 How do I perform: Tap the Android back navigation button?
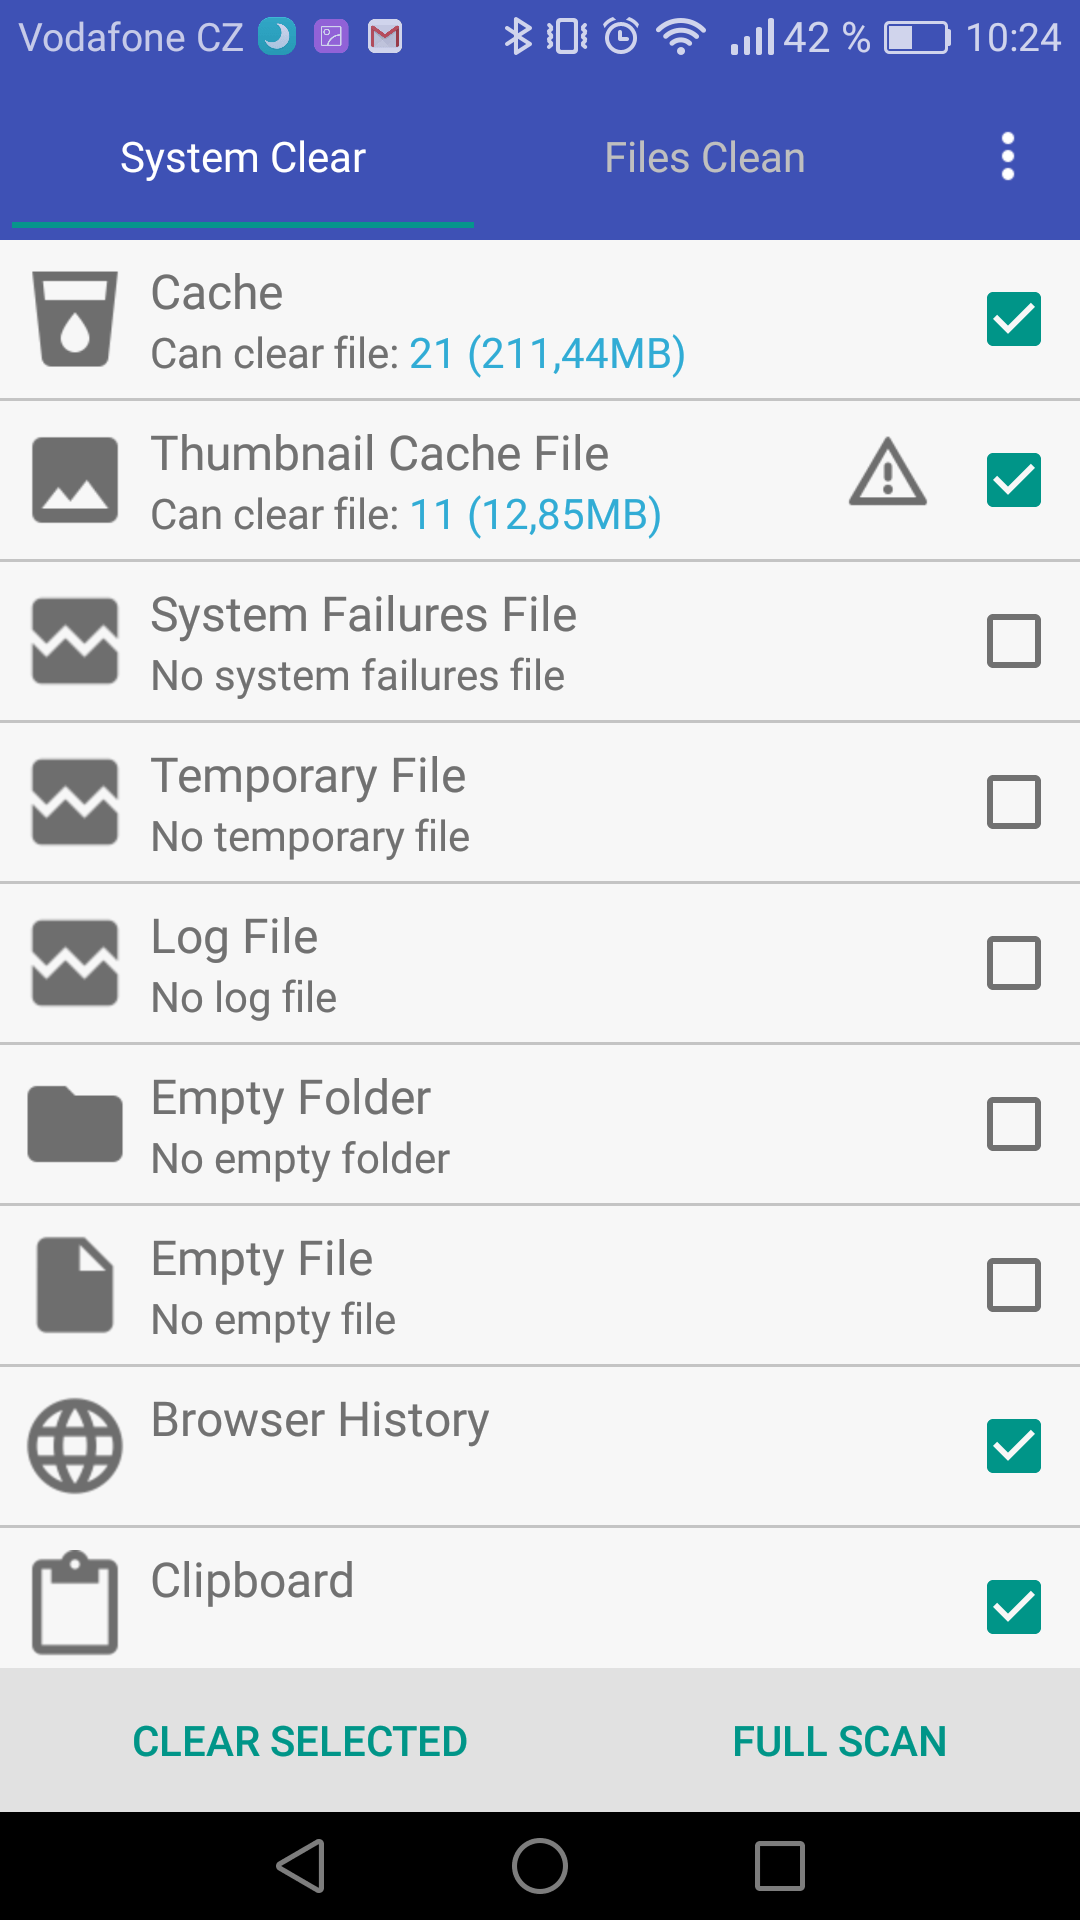tap(301, 1866)
